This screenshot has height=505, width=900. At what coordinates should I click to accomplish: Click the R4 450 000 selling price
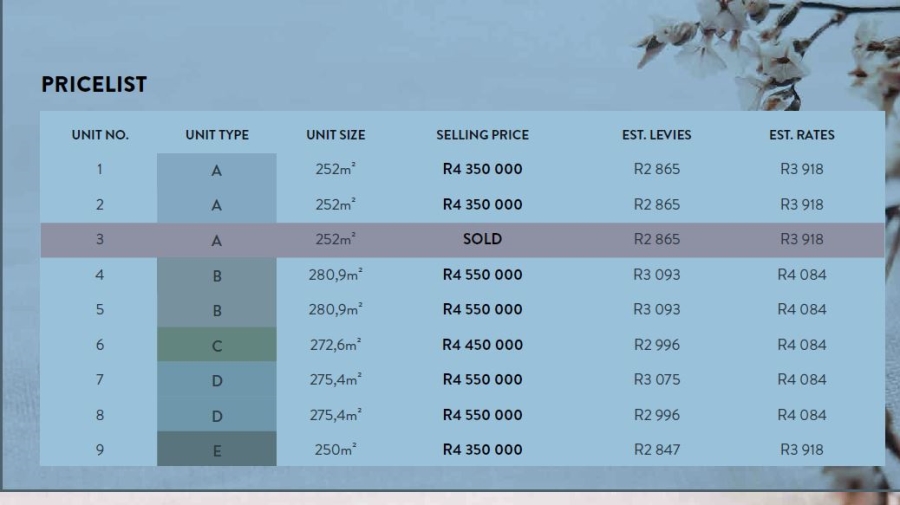pyautogui.click(x=482, y=345)
